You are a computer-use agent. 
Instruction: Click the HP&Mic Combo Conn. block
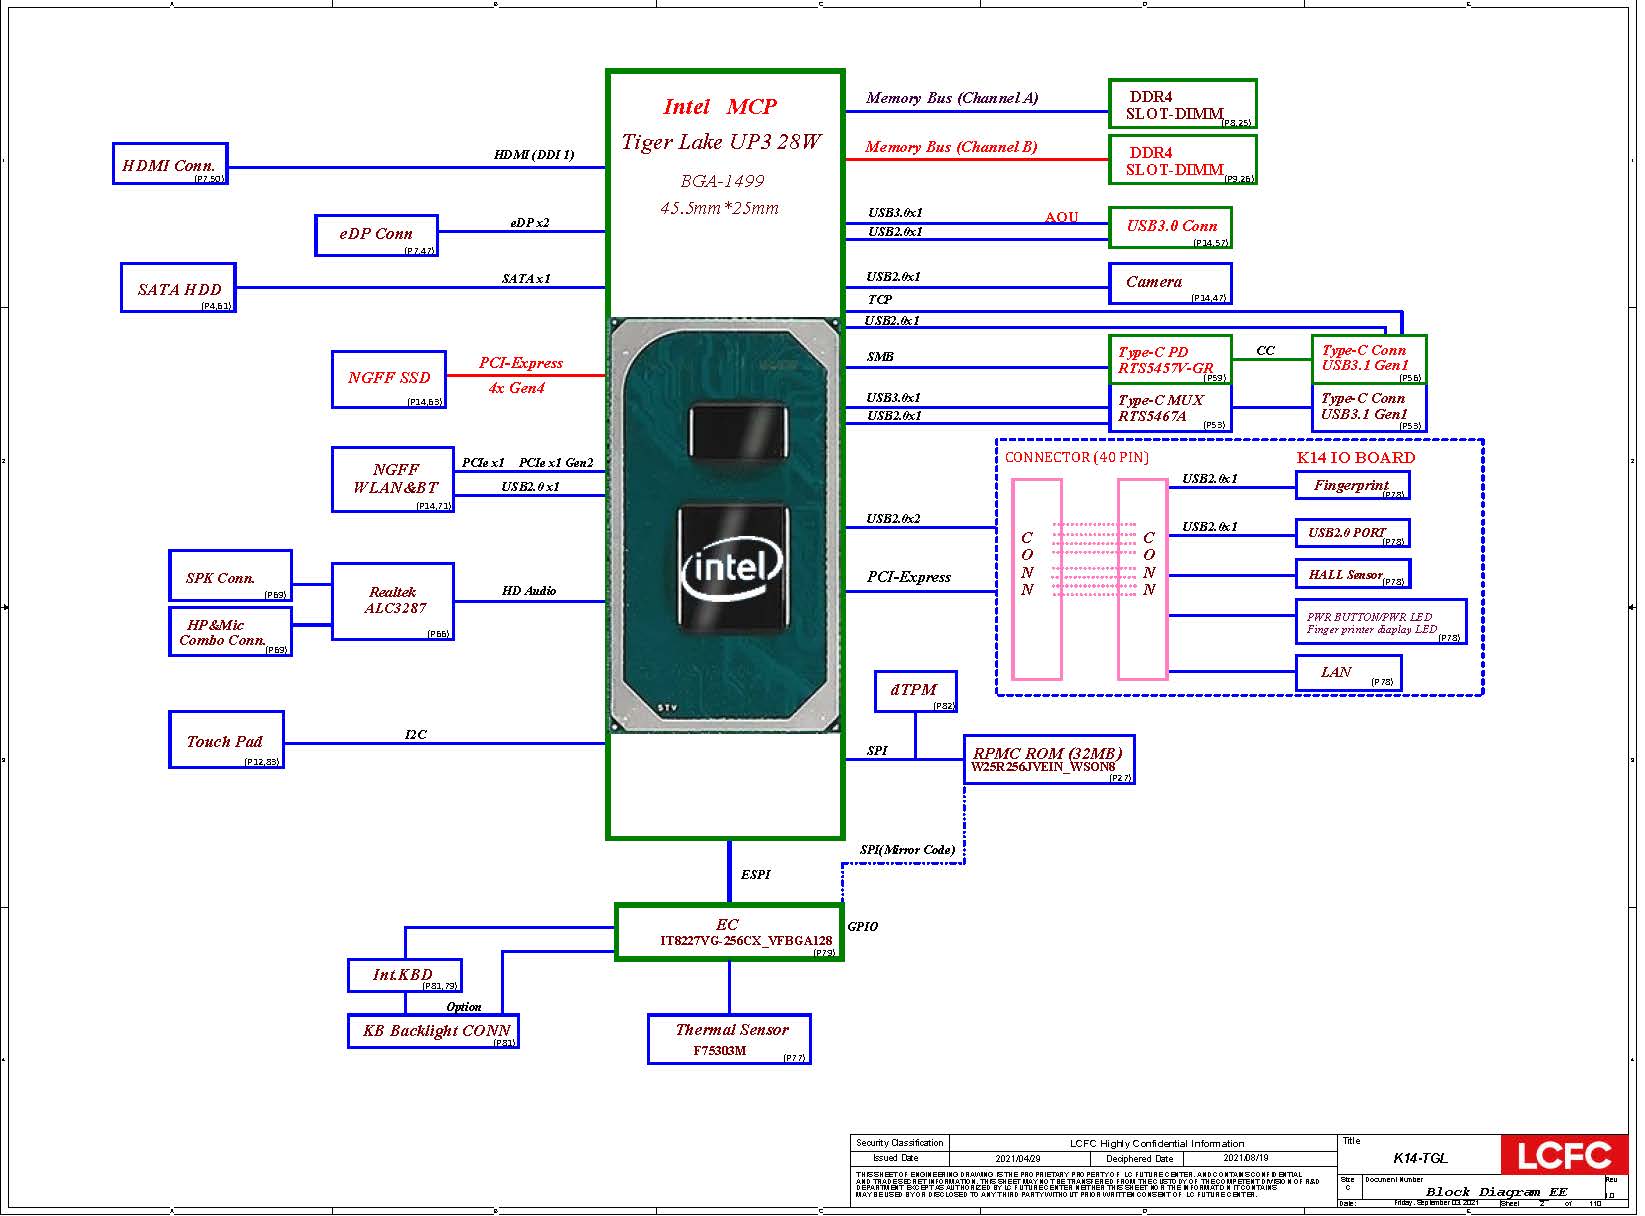tap(230, 632)
